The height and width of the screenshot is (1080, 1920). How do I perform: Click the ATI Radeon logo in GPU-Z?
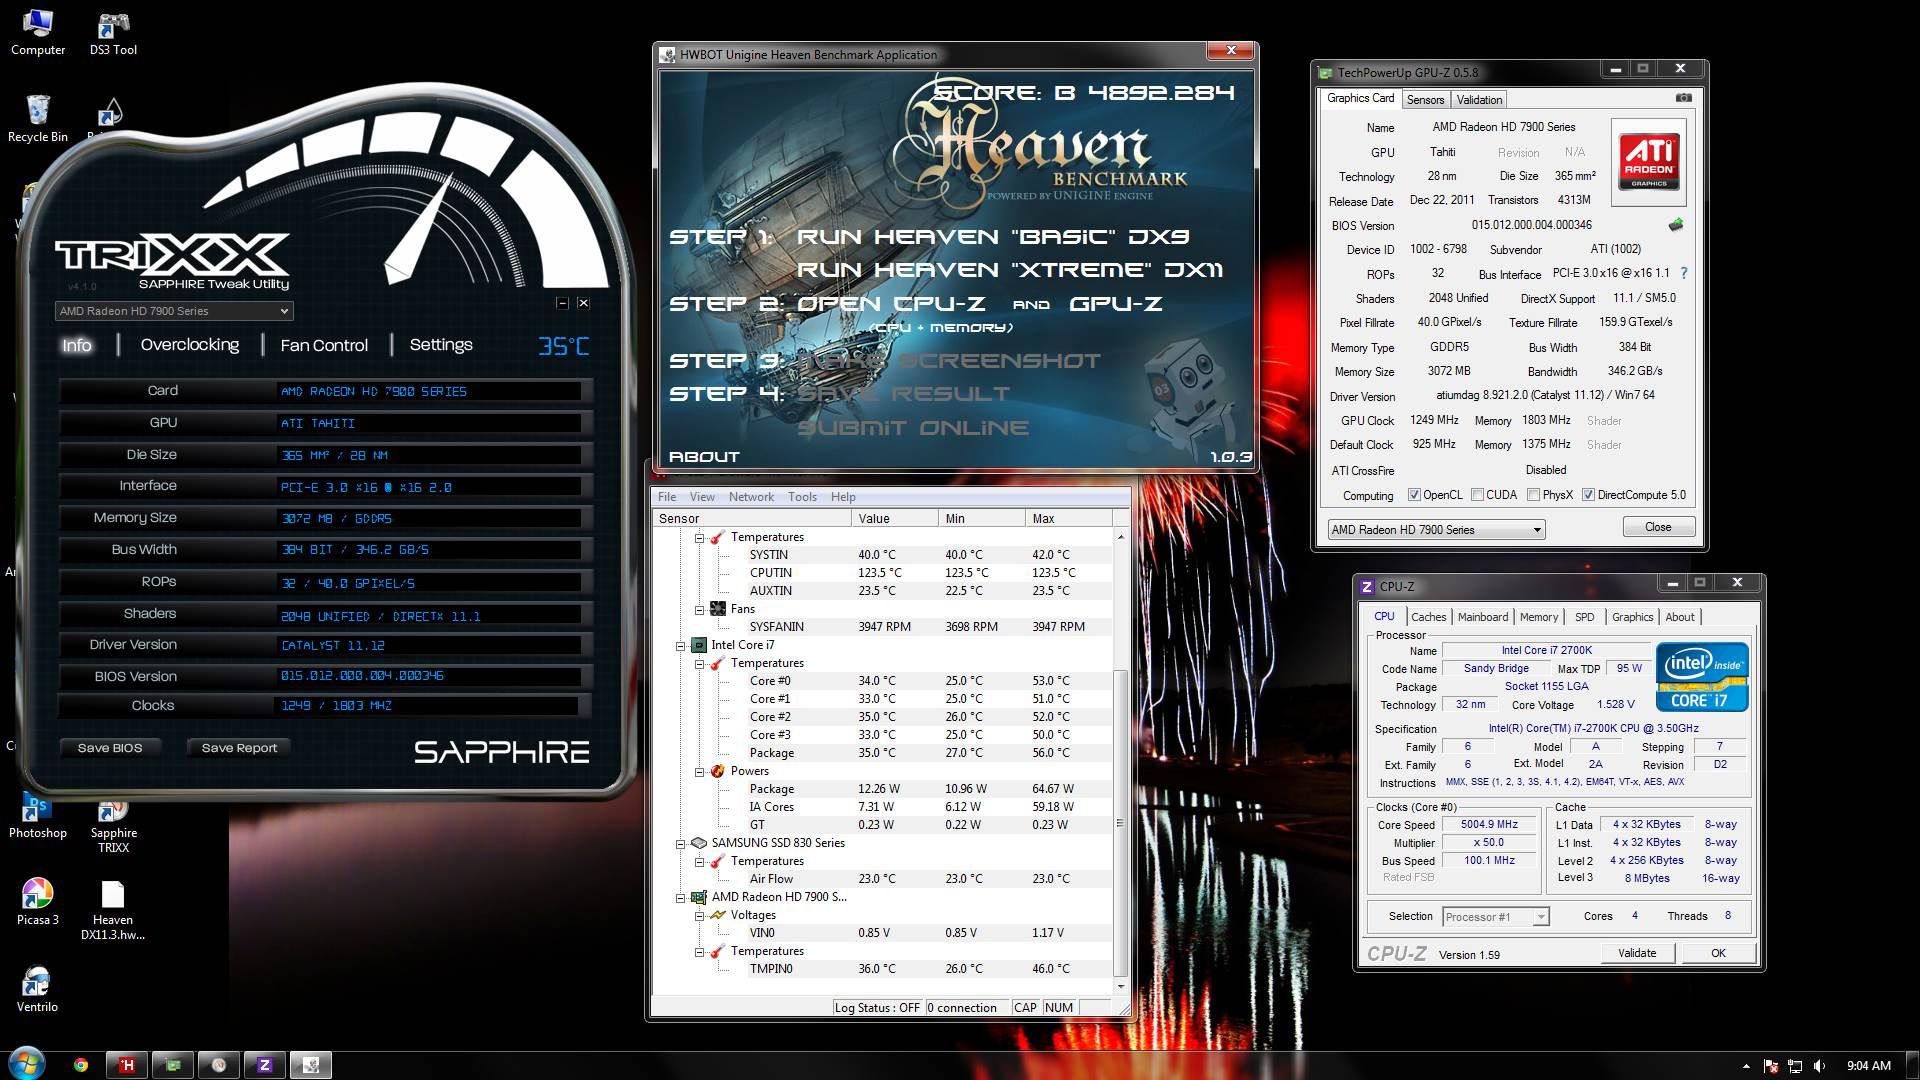tap(1648, 162)
